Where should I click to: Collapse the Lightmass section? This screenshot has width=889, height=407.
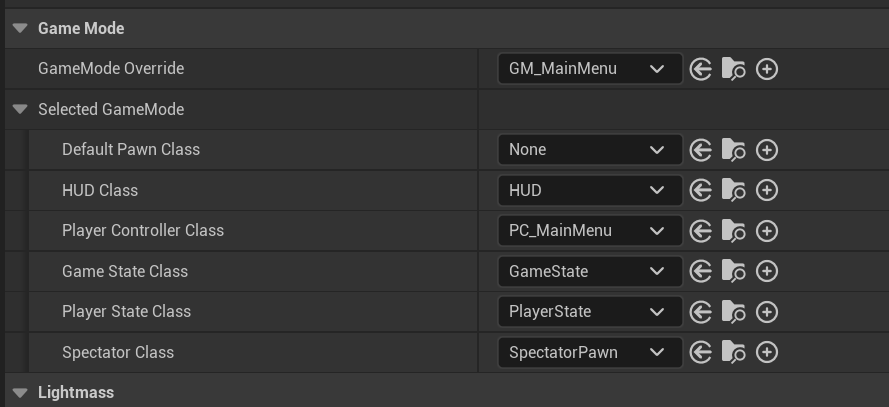pos(20,392)
